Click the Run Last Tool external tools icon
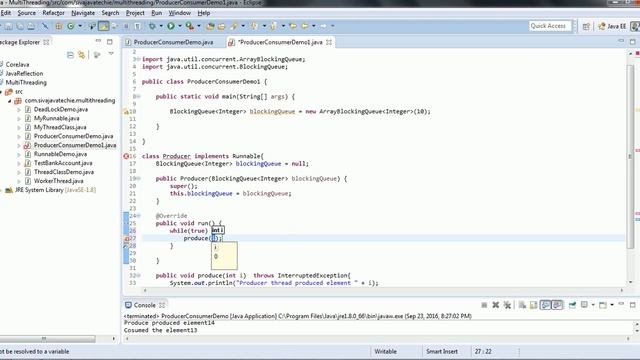Image resolution: width=640 pixels, height=360 pixels. 190,26
